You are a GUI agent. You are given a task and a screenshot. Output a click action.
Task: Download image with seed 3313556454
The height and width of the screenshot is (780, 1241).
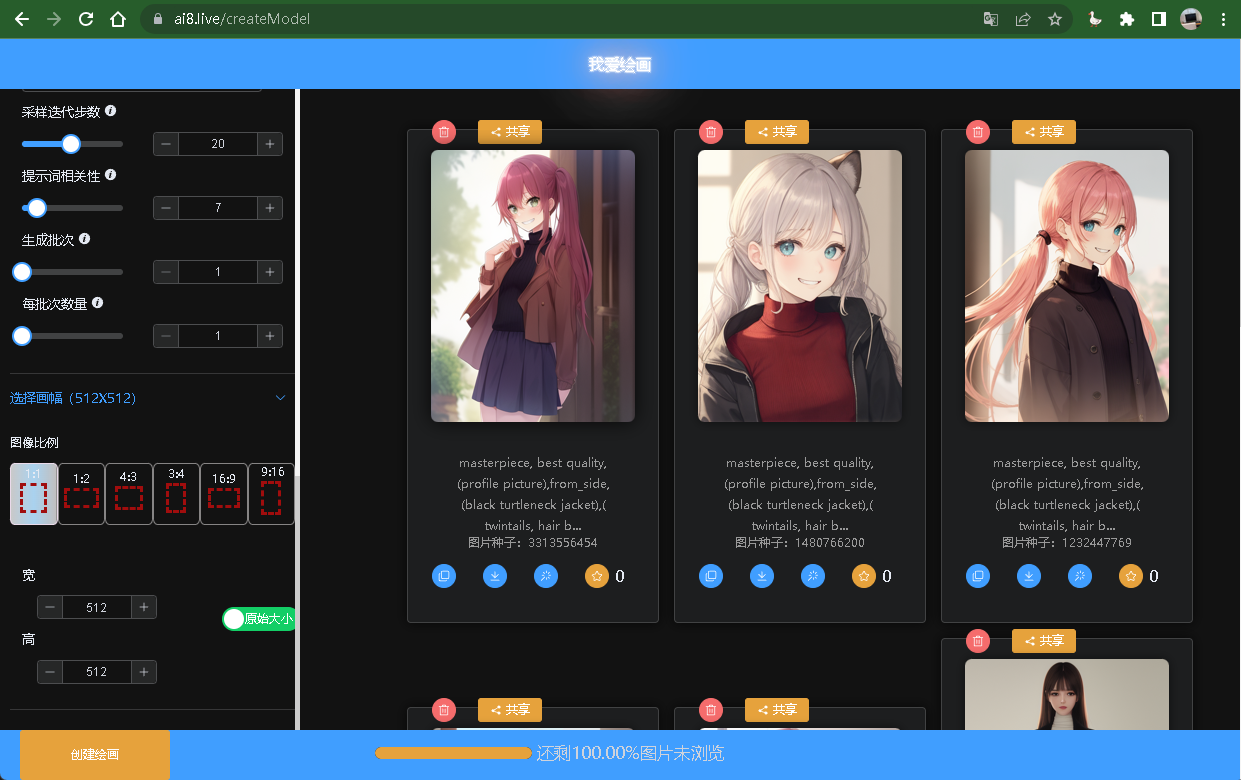coord(495,576)
